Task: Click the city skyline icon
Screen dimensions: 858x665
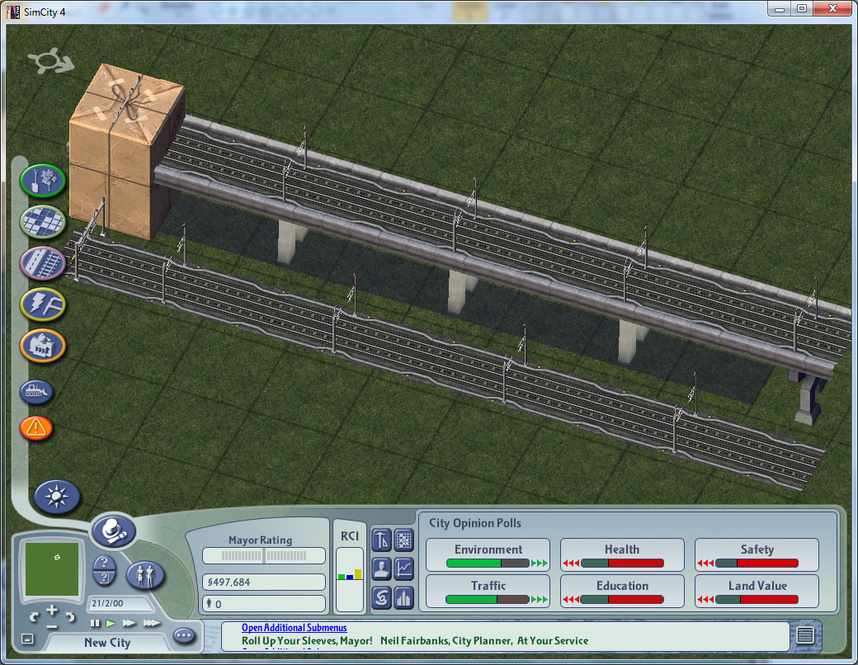Action: [404, 597]
